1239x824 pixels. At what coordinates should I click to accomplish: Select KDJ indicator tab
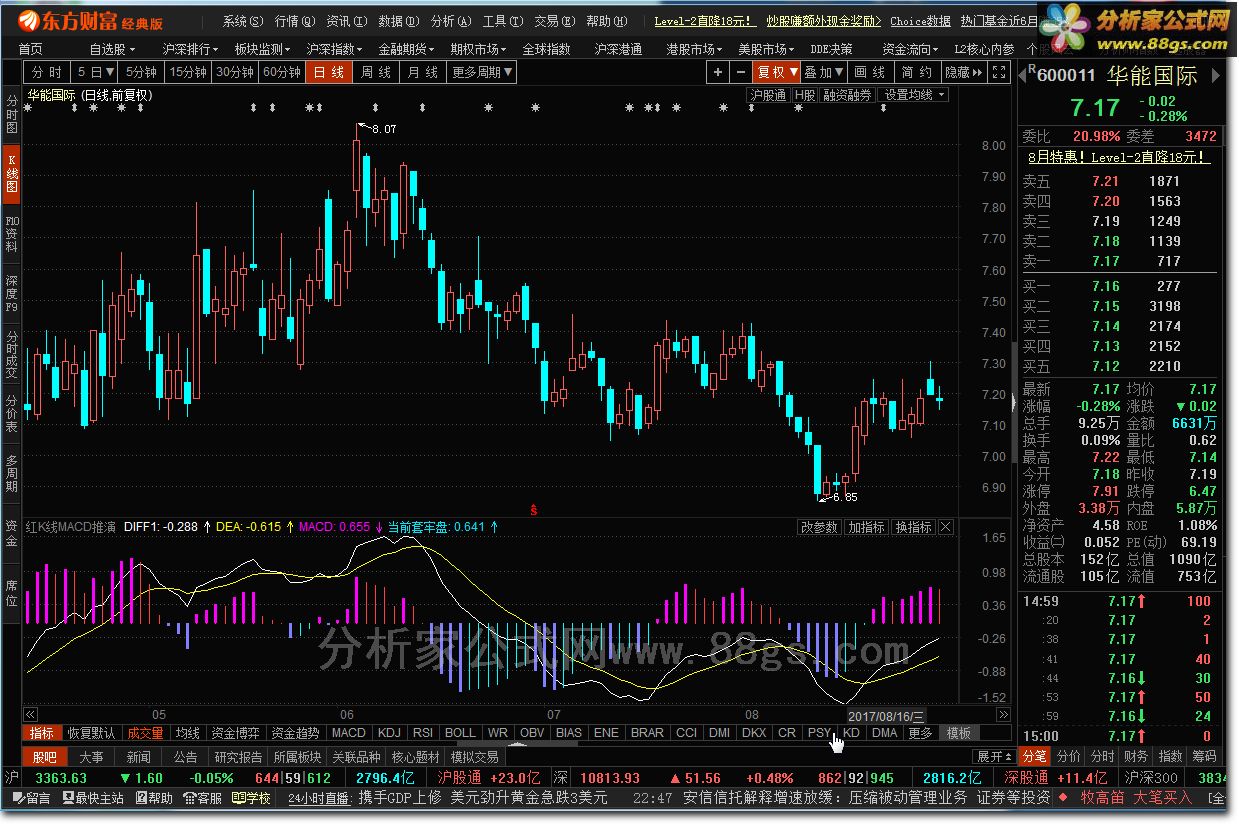tap(389, 733)
